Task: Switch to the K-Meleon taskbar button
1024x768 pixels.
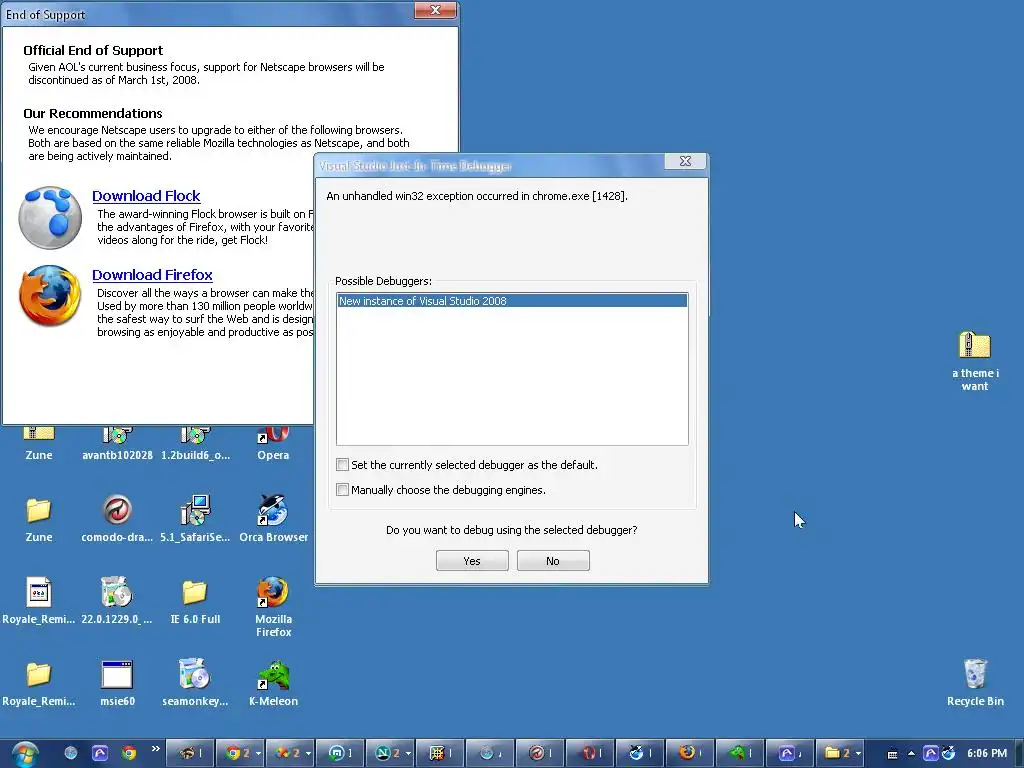Action: click(740, 753)
